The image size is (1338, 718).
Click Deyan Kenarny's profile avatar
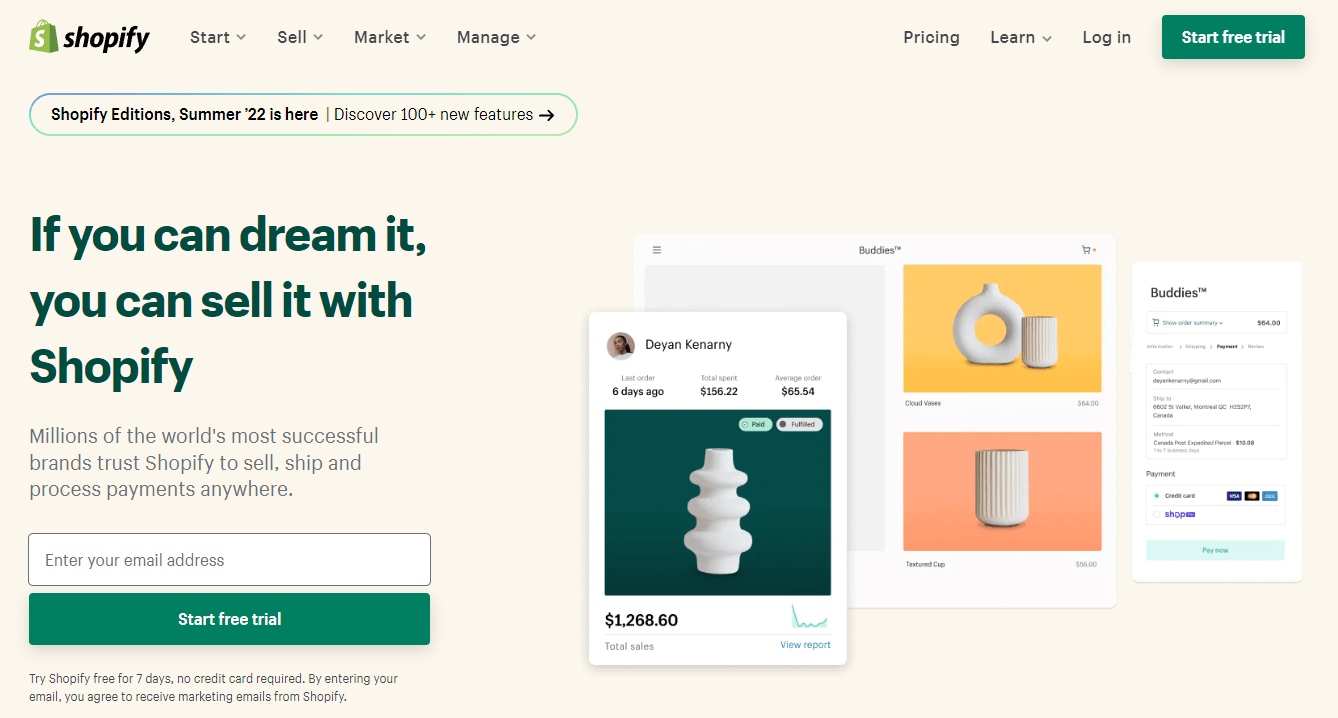(x=621, y=346)
